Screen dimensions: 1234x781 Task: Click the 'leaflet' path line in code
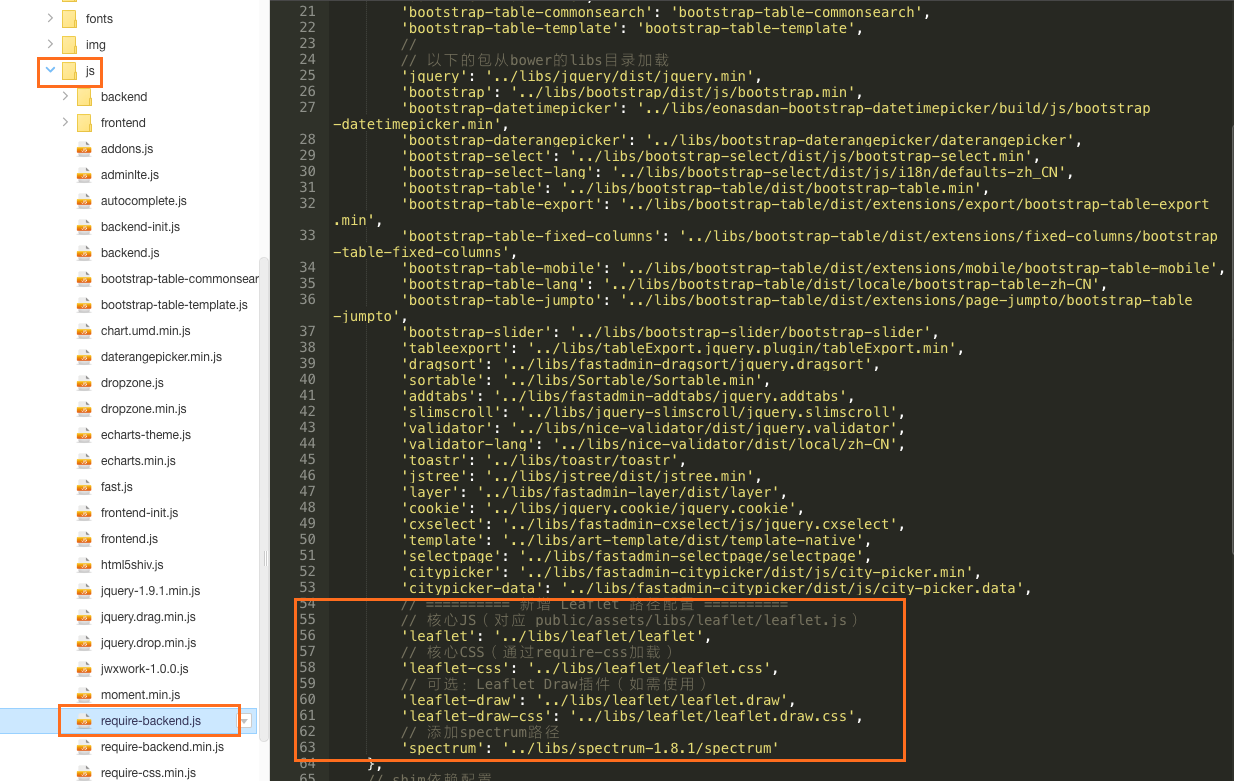coord(556,636)
